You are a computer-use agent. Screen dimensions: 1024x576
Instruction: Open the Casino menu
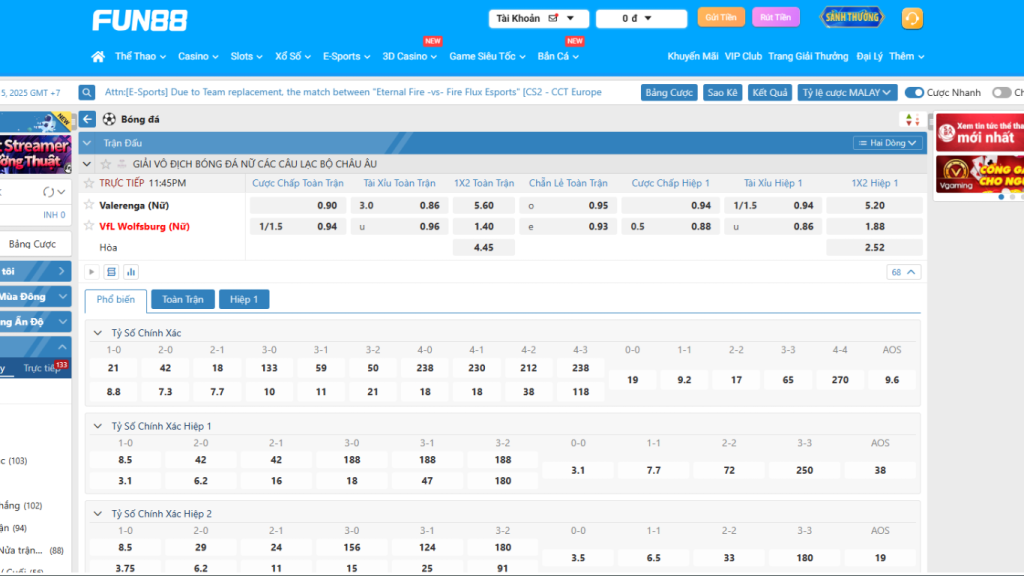pyautogui.click(x=198, y=57)
